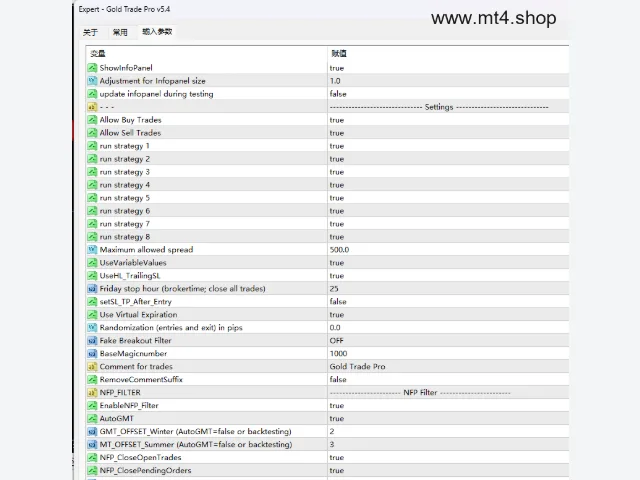Click the Comment for trades row icon
Viewport: 640px width, 480px height.
(x=92, y=367)
